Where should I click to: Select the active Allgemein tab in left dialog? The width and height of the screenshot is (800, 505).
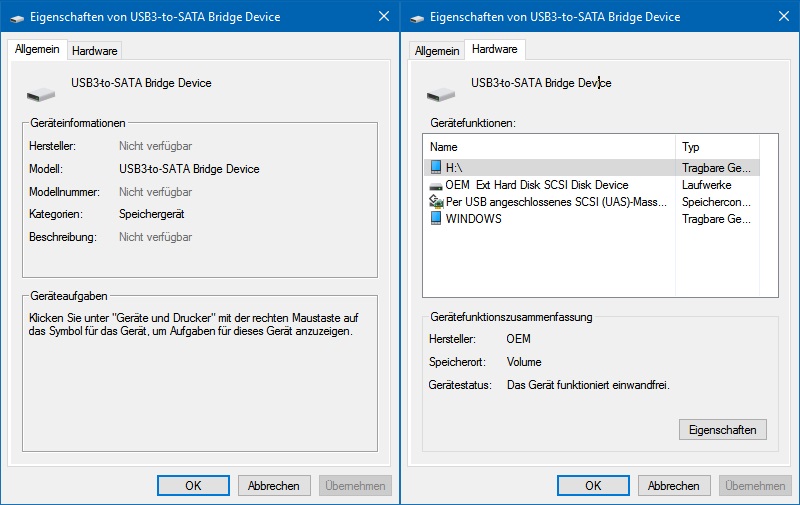[x=38, y=50]
